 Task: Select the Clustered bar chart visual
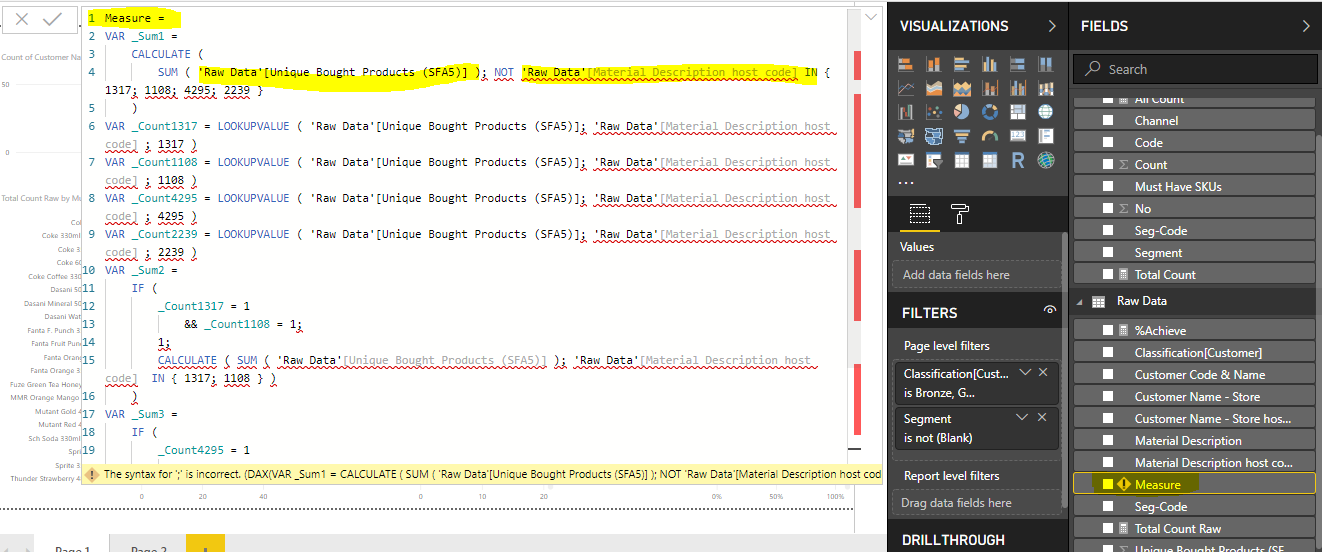click(962, 64)
